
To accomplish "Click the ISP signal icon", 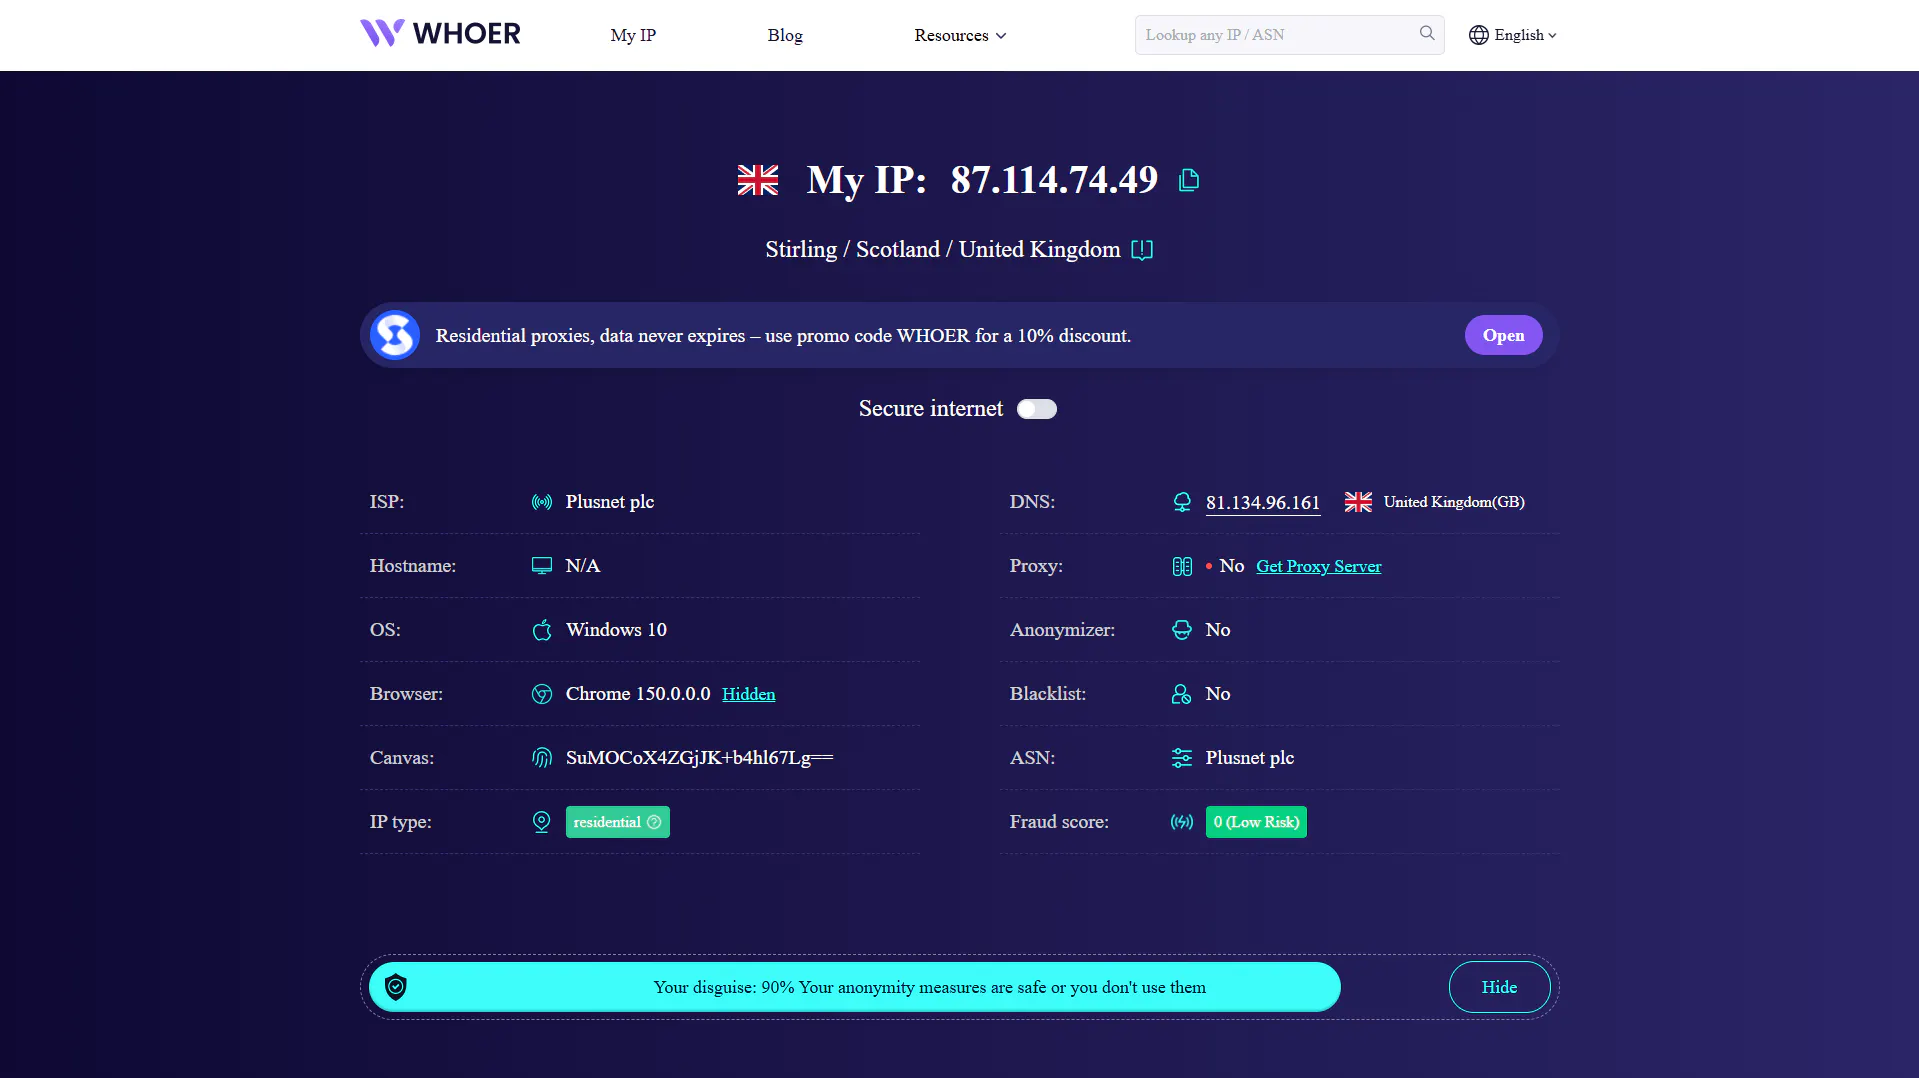I will point(542,502).
